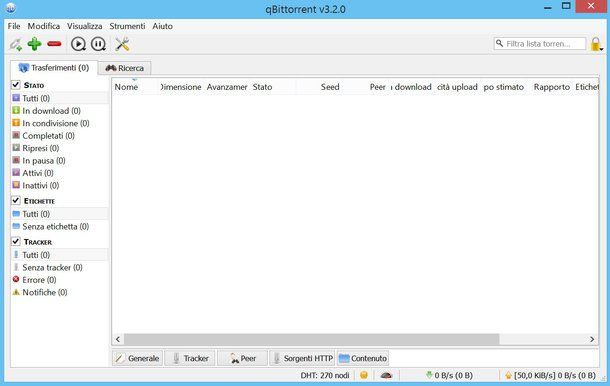Click the pause all torrents icon
The width and height of the screenshot is (610, 386).
tap(98, 44)
